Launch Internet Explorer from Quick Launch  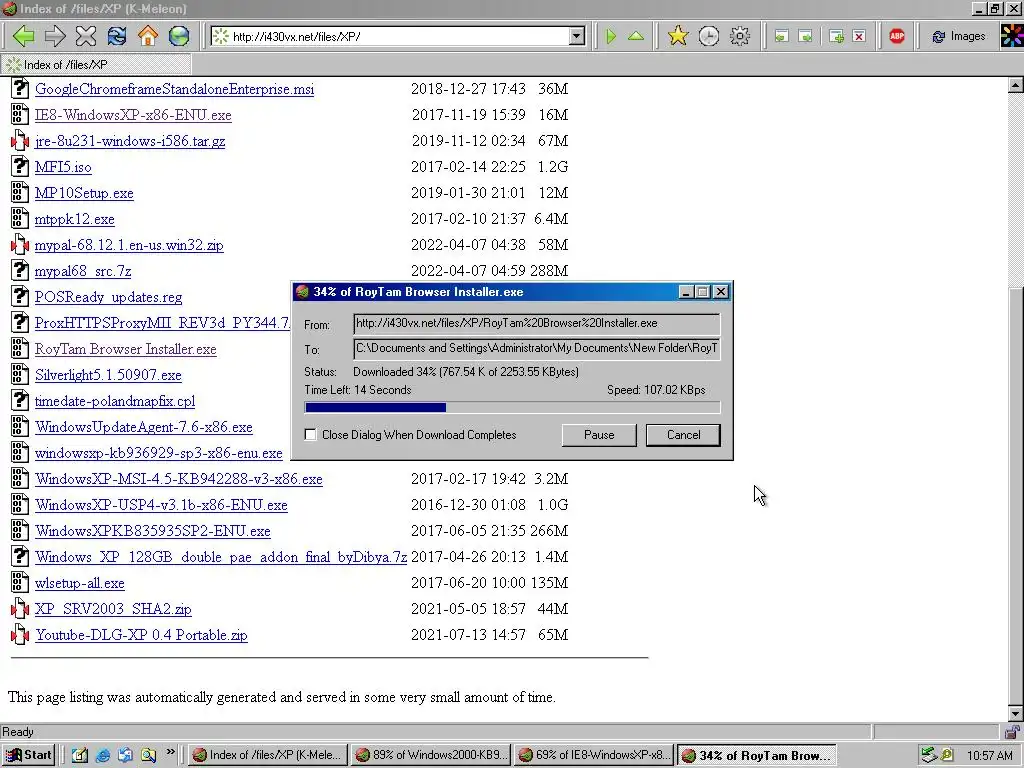(103, 756)
